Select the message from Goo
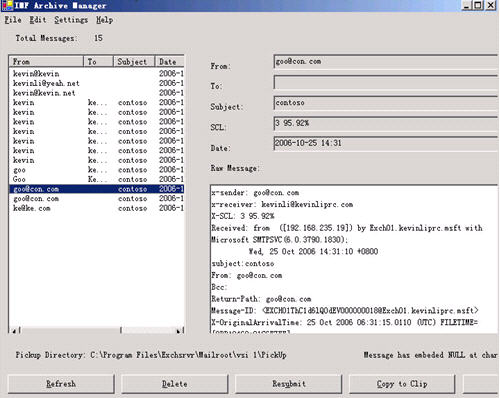The image size is (500, 398). [97, 179]
